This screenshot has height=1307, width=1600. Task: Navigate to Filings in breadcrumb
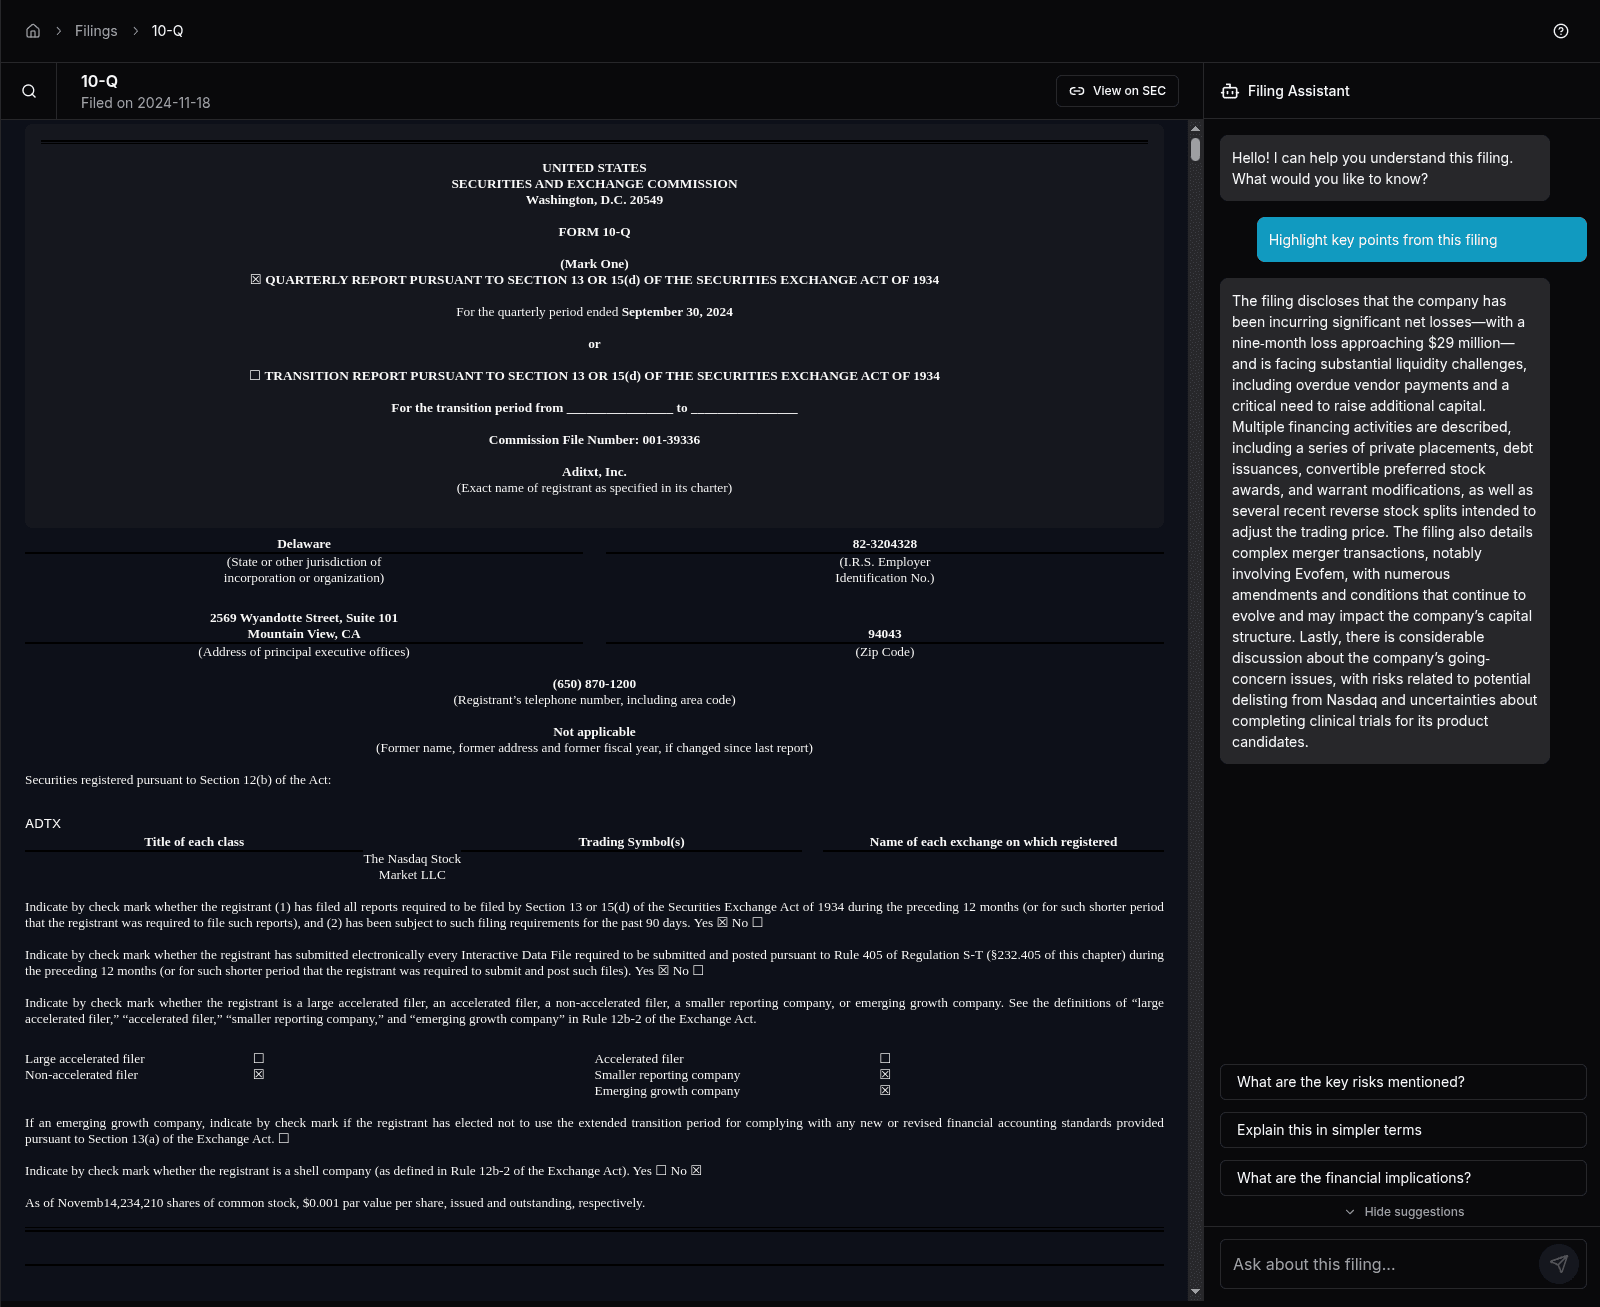pyautogui.click(x=96, y=31)
